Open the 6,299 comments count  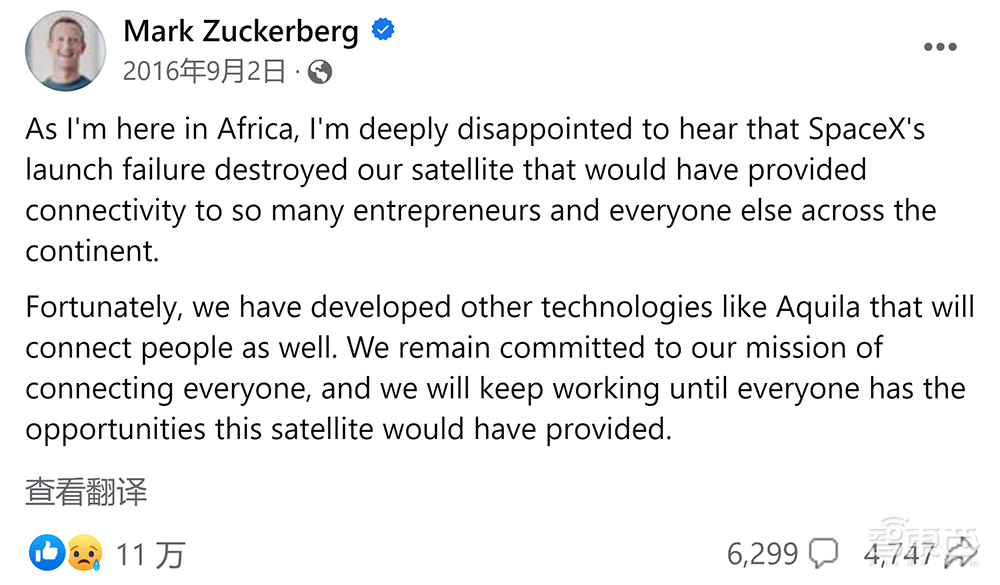[x=762, y=553]
